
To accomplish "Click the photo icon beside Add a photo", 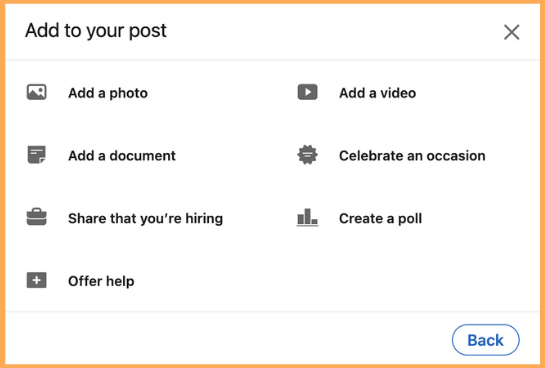I will click(x=36, y=92).
